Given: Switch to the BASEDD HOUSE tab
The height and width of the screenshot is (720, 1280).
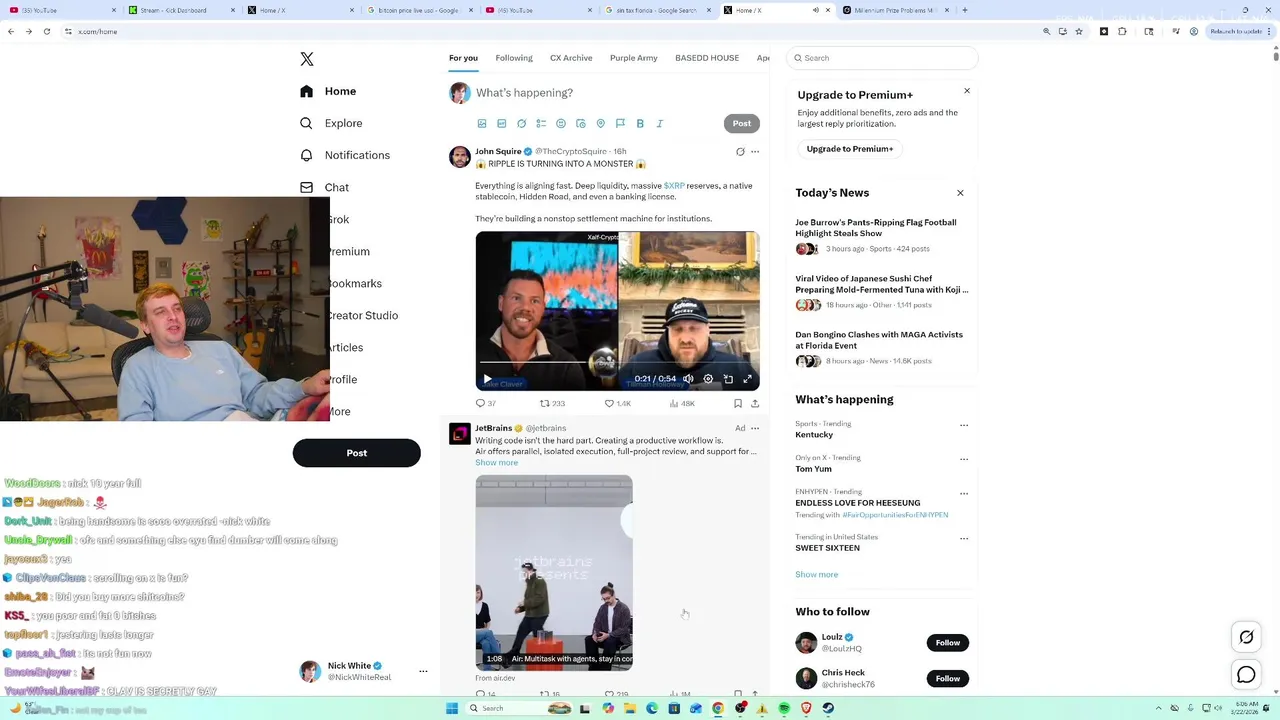Looking at the screenshot, I should tap(707, 58).
